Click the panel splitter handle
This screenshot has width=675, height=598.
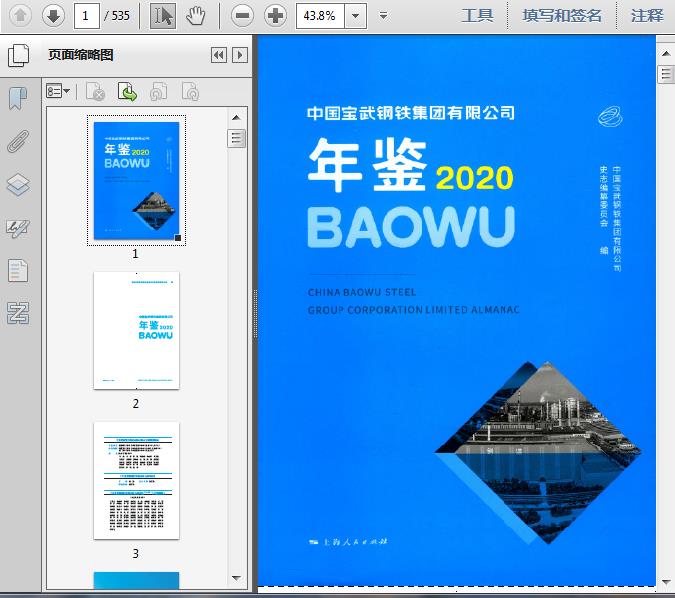click(255, 313)
